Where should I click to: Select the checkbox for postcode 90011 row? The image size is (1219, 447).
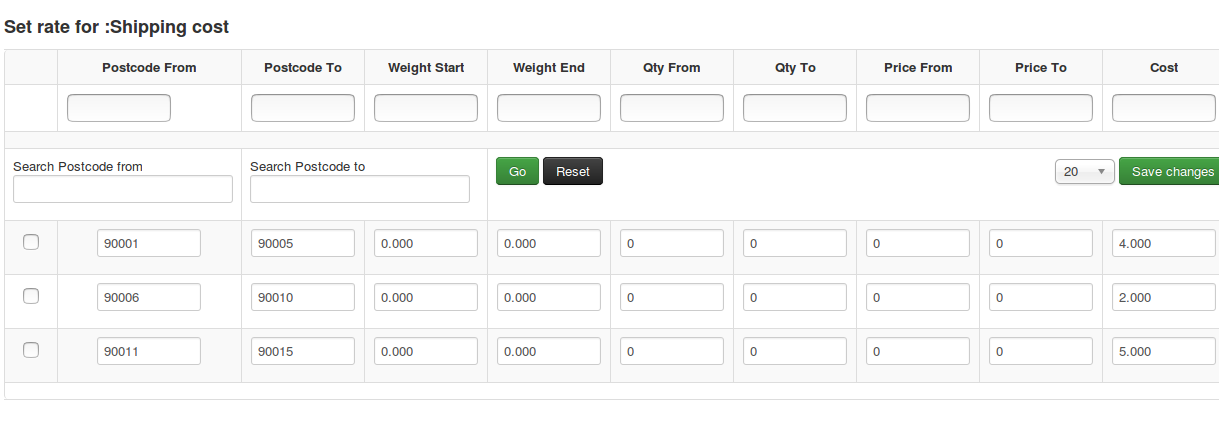coord(31,350)
